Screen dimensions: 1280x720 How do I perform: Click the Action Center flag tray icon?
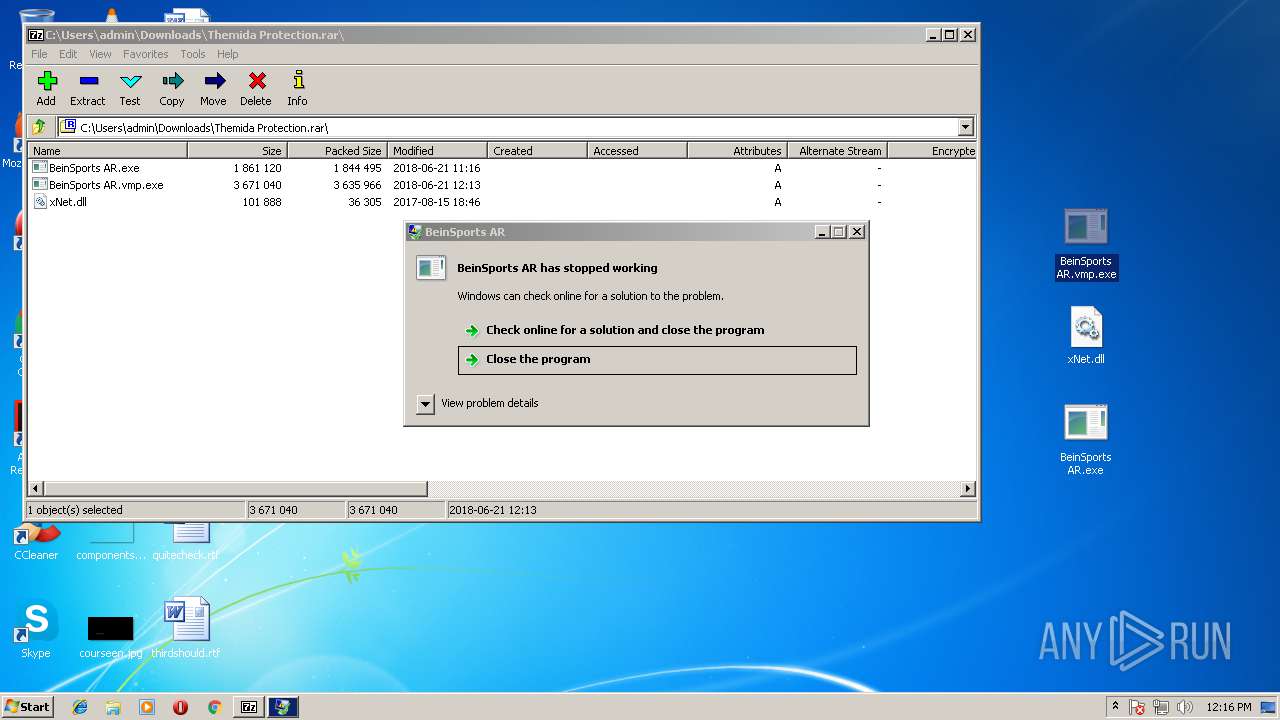click(x=1137, y=707)
